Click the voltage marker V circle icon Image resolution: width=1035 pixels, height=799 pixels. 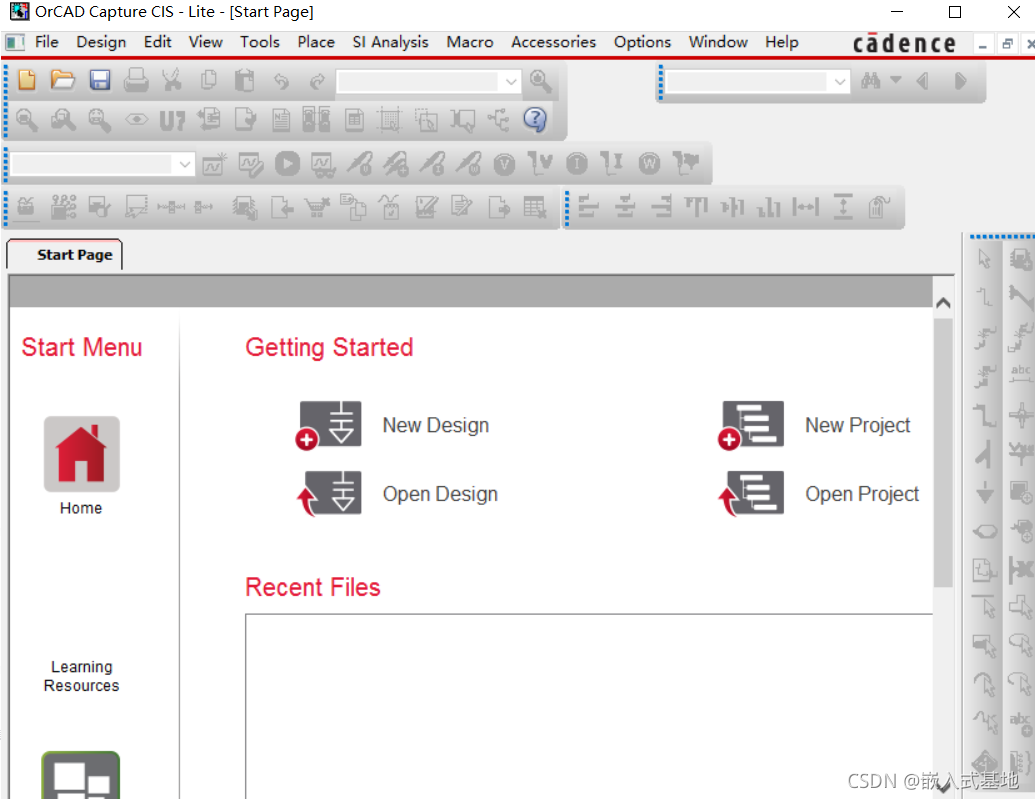coord(504,164)
